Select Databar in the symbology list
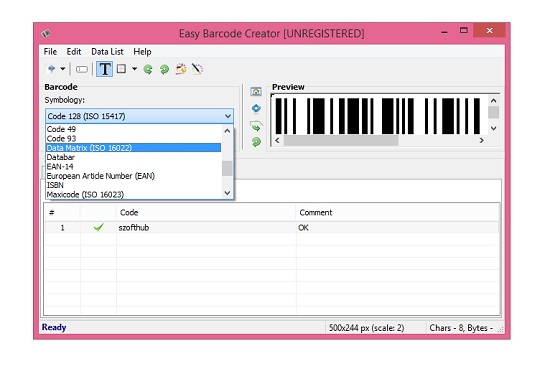Image resolution: width=550 pixels, height=379 pixels. tap(134, 157)
